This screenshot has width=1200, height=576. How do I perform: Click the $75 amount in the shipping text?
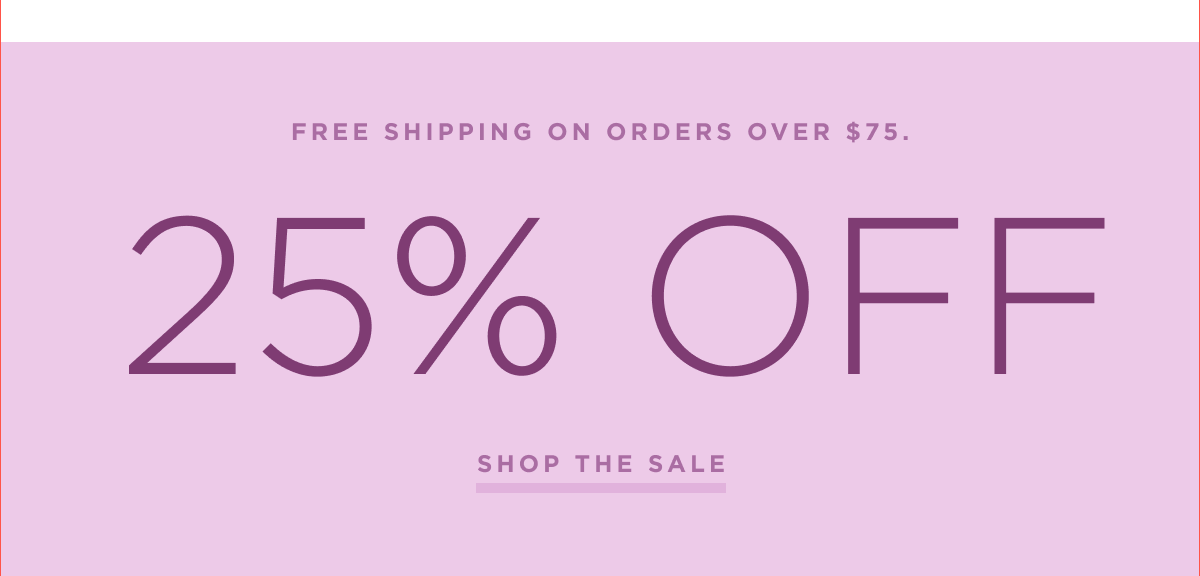pos(878,132)
